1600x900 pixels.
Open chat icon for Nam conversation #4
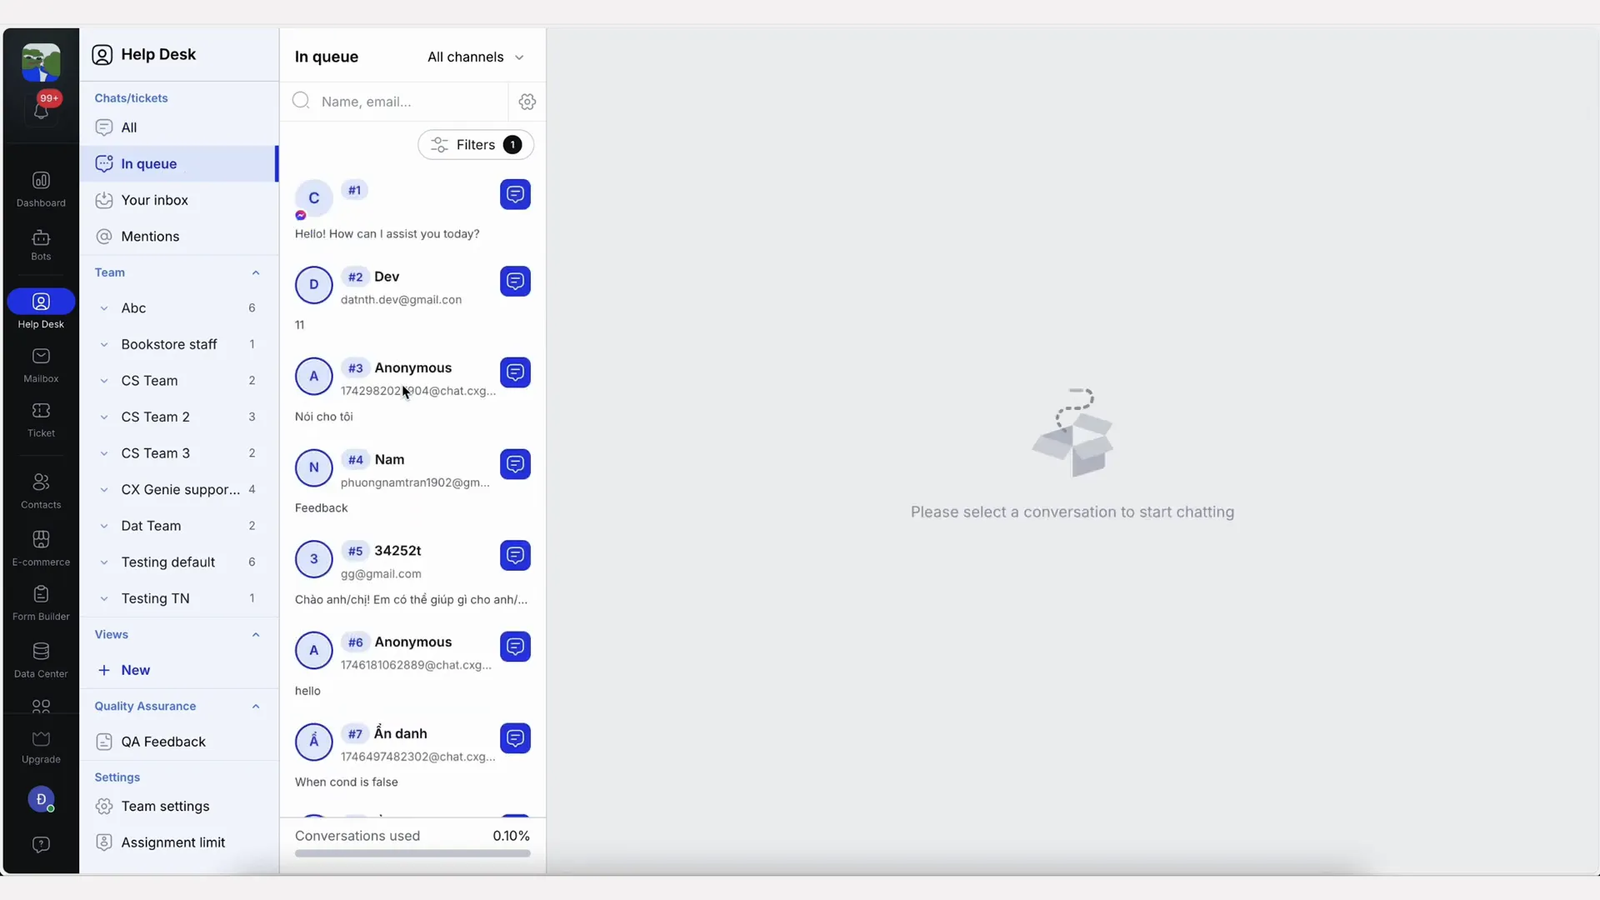coord(515,464)
